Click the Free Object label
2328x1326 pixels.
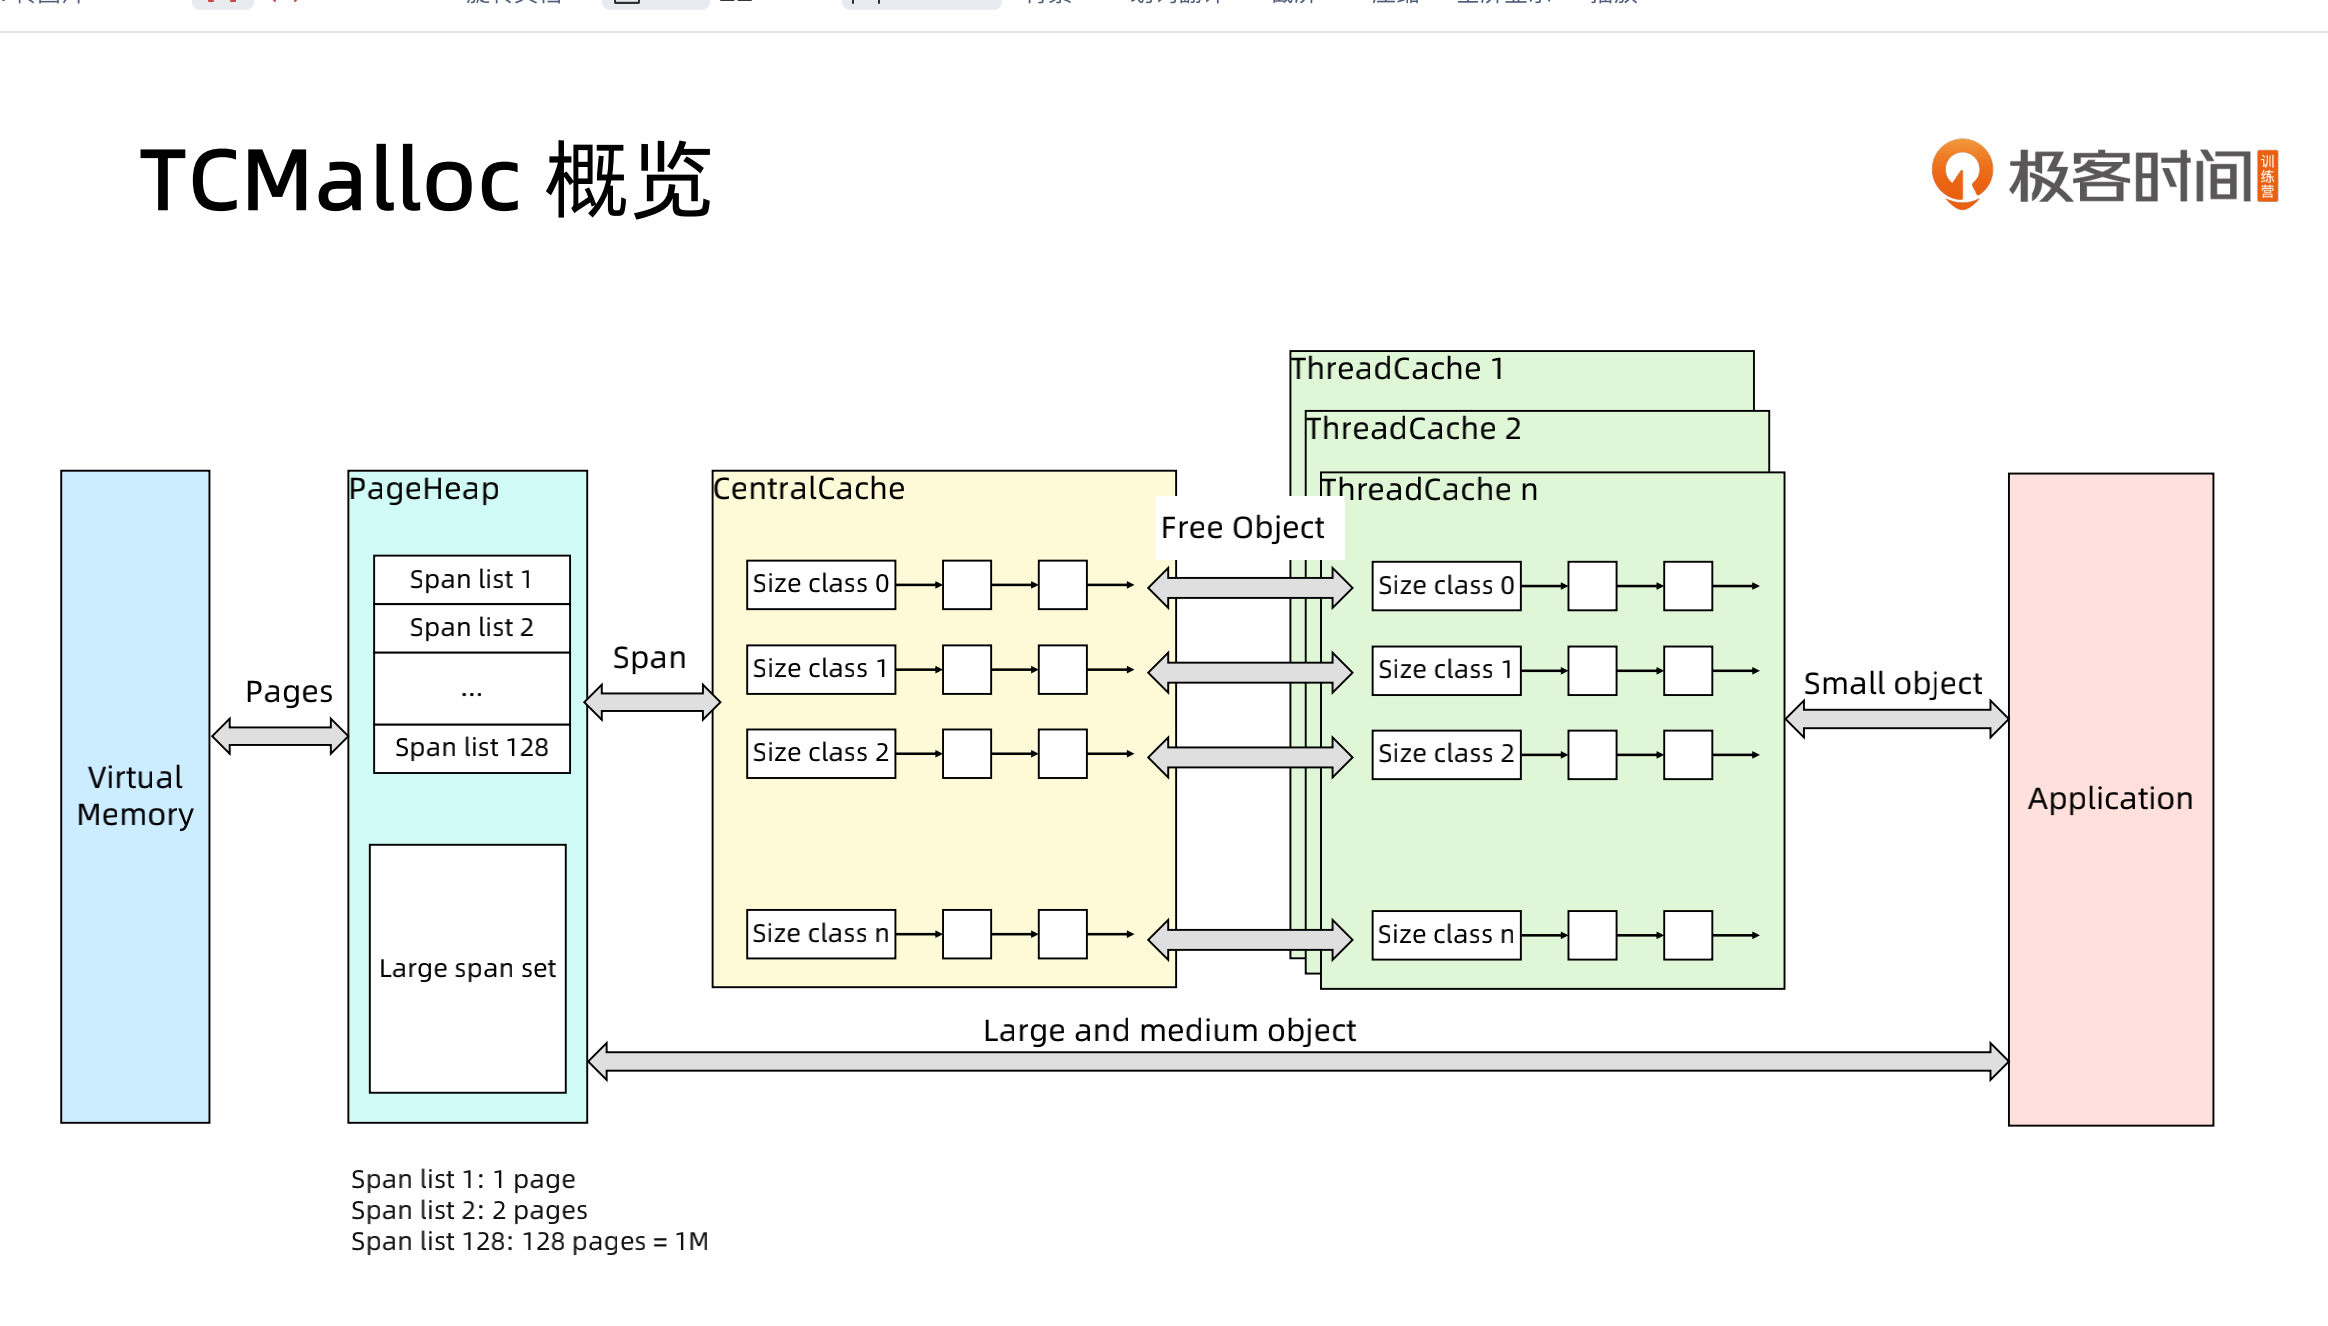tap(1242, 527)
